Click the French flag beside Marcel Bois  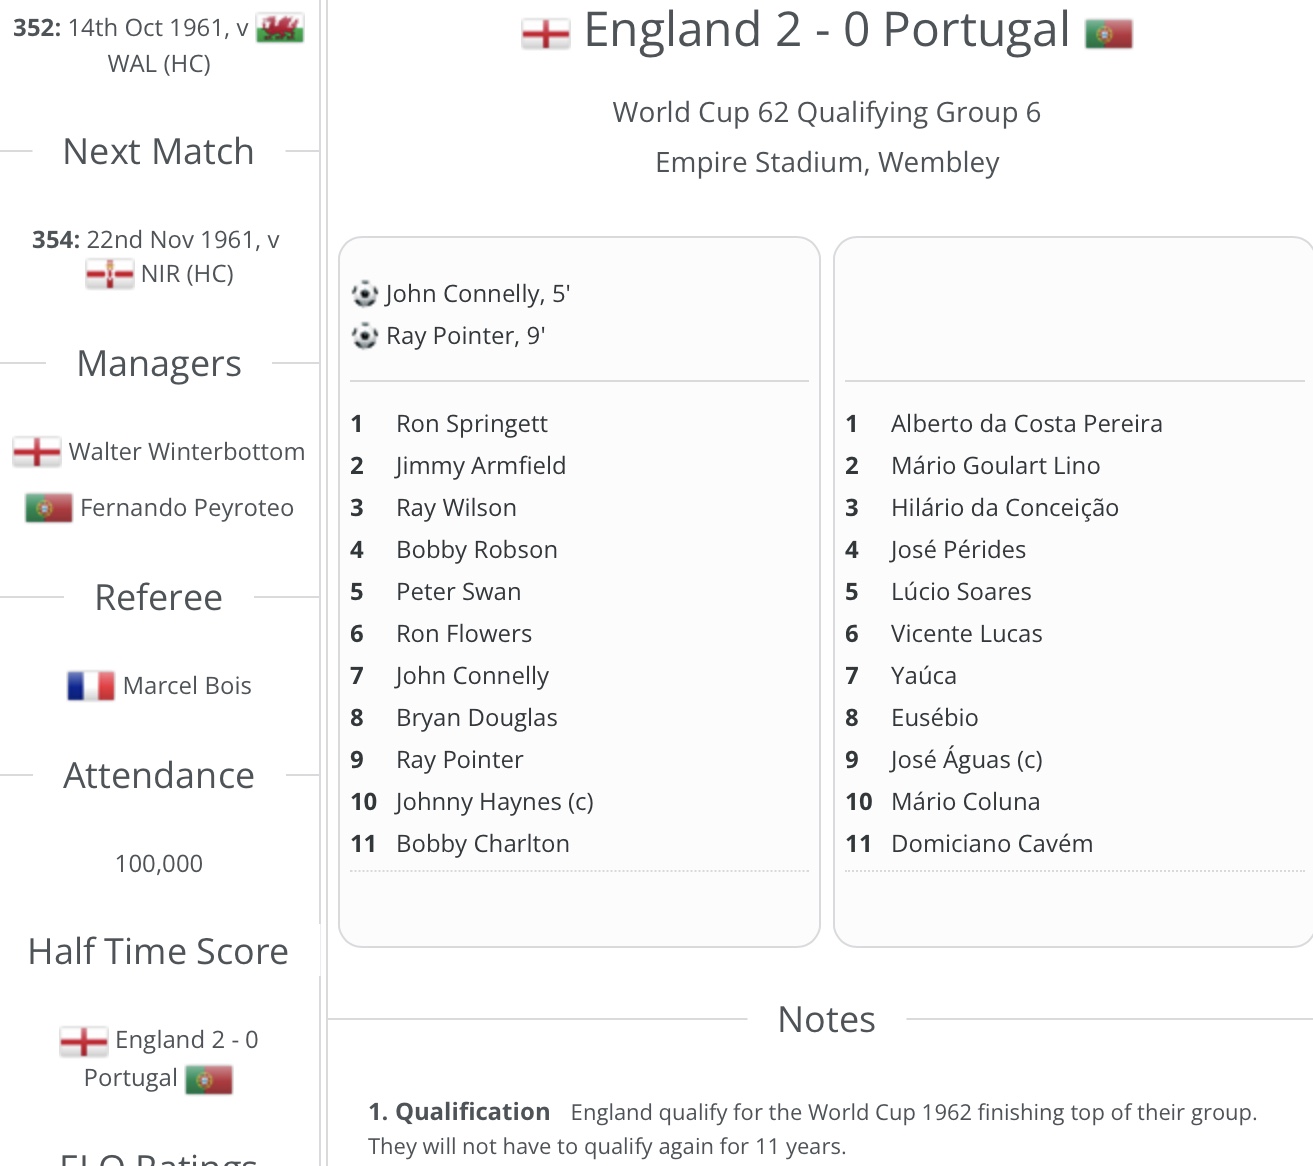pos(91,686)
